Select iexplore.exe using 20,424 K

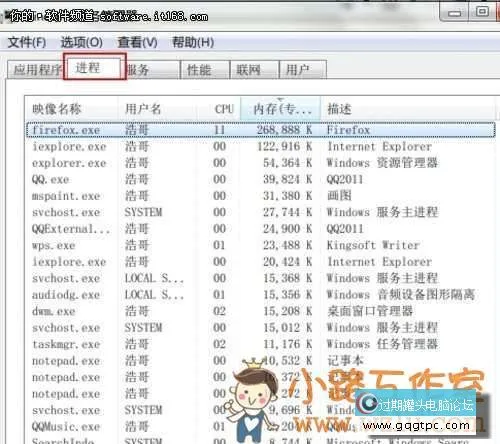point(261,262)
